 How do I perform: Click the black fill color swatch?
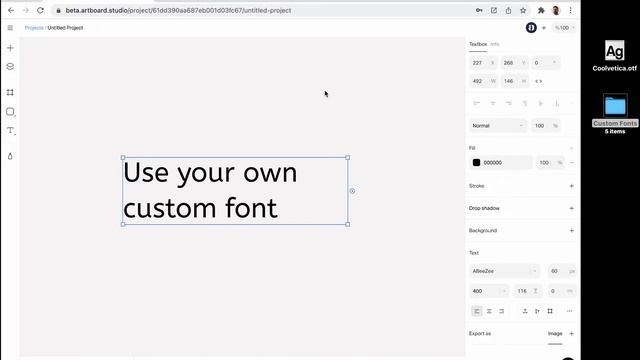pyautogui.click(x=476, y=162)
